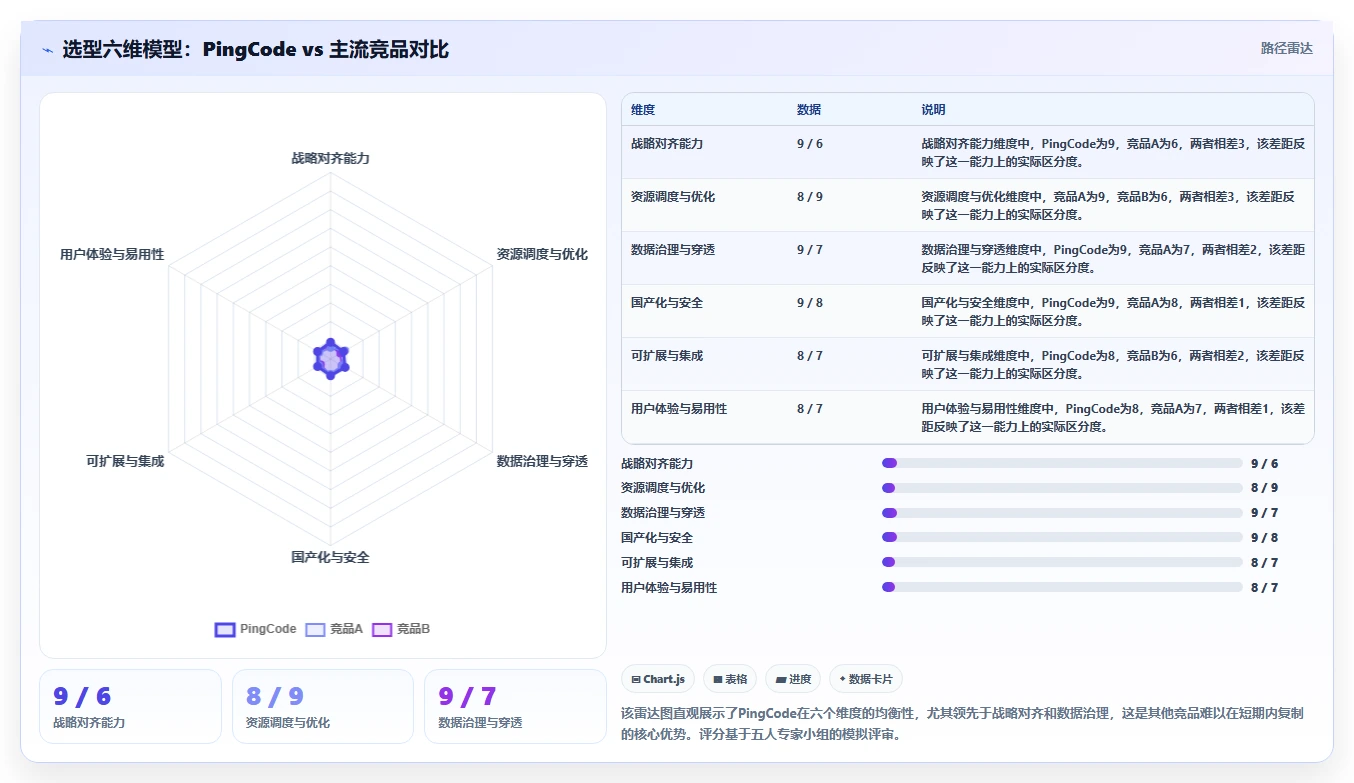
Task: Open the 9 / 7 数据治理与穿透 stat card
Action: tap(515, 706)
